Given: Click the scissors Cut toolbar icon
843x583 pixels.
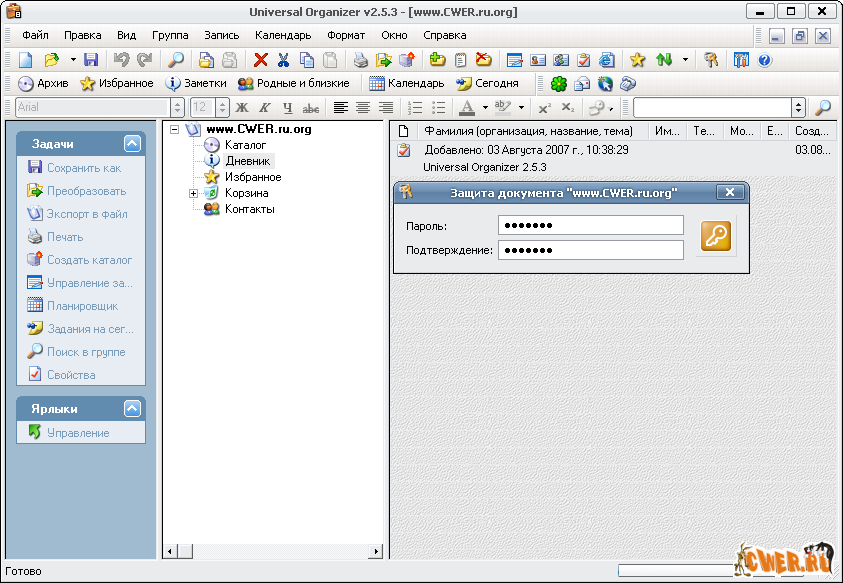Looking at the screenshot, I should coord(283,60).
